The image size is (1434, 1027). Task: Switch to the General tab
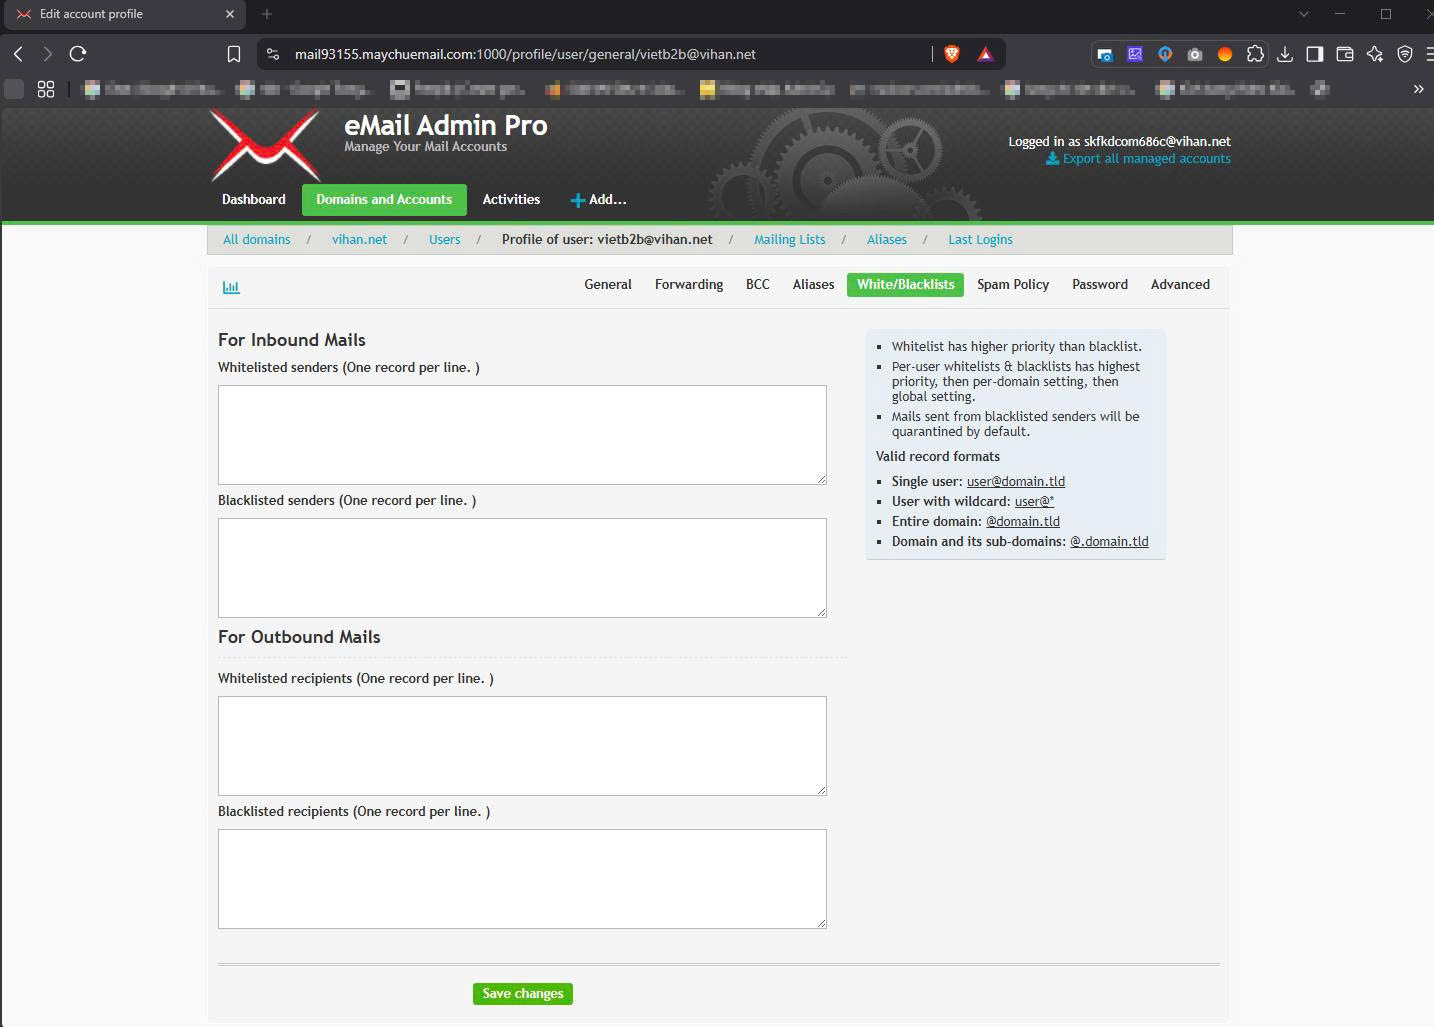(608, 285)
